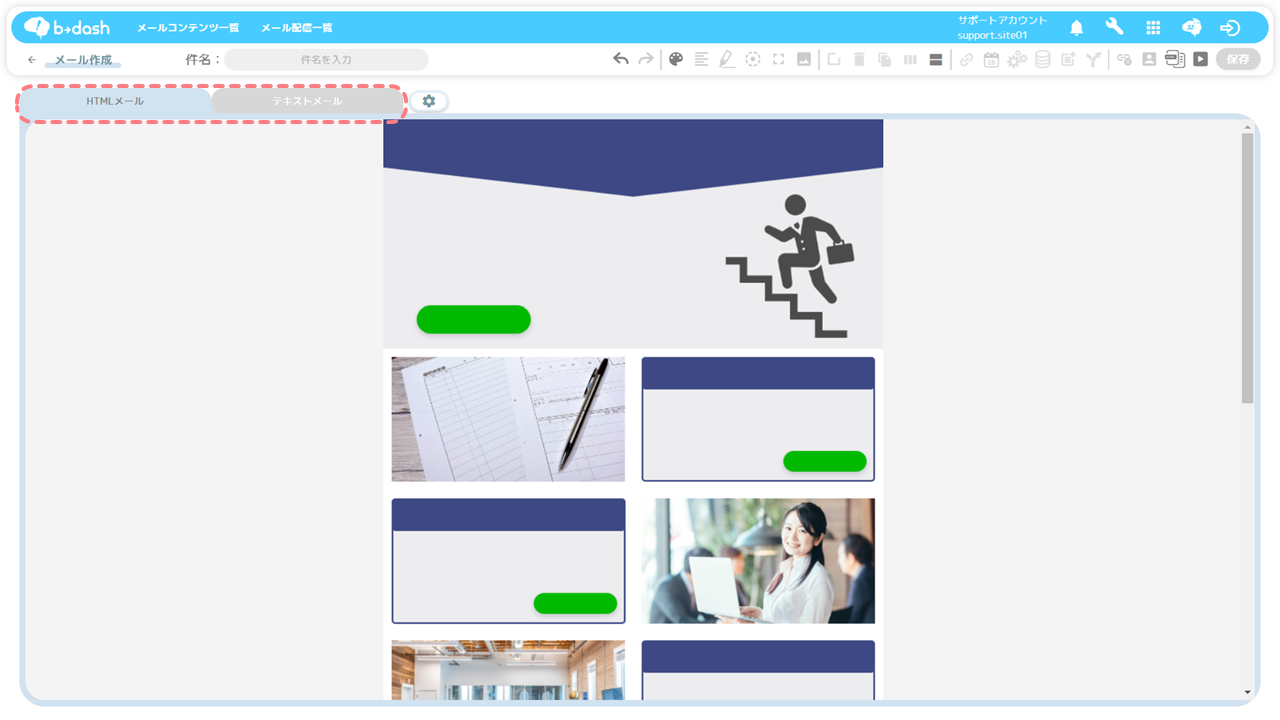
Task: Click the メール作成 title
Action: pyautogui.click(x=83, y=60)
